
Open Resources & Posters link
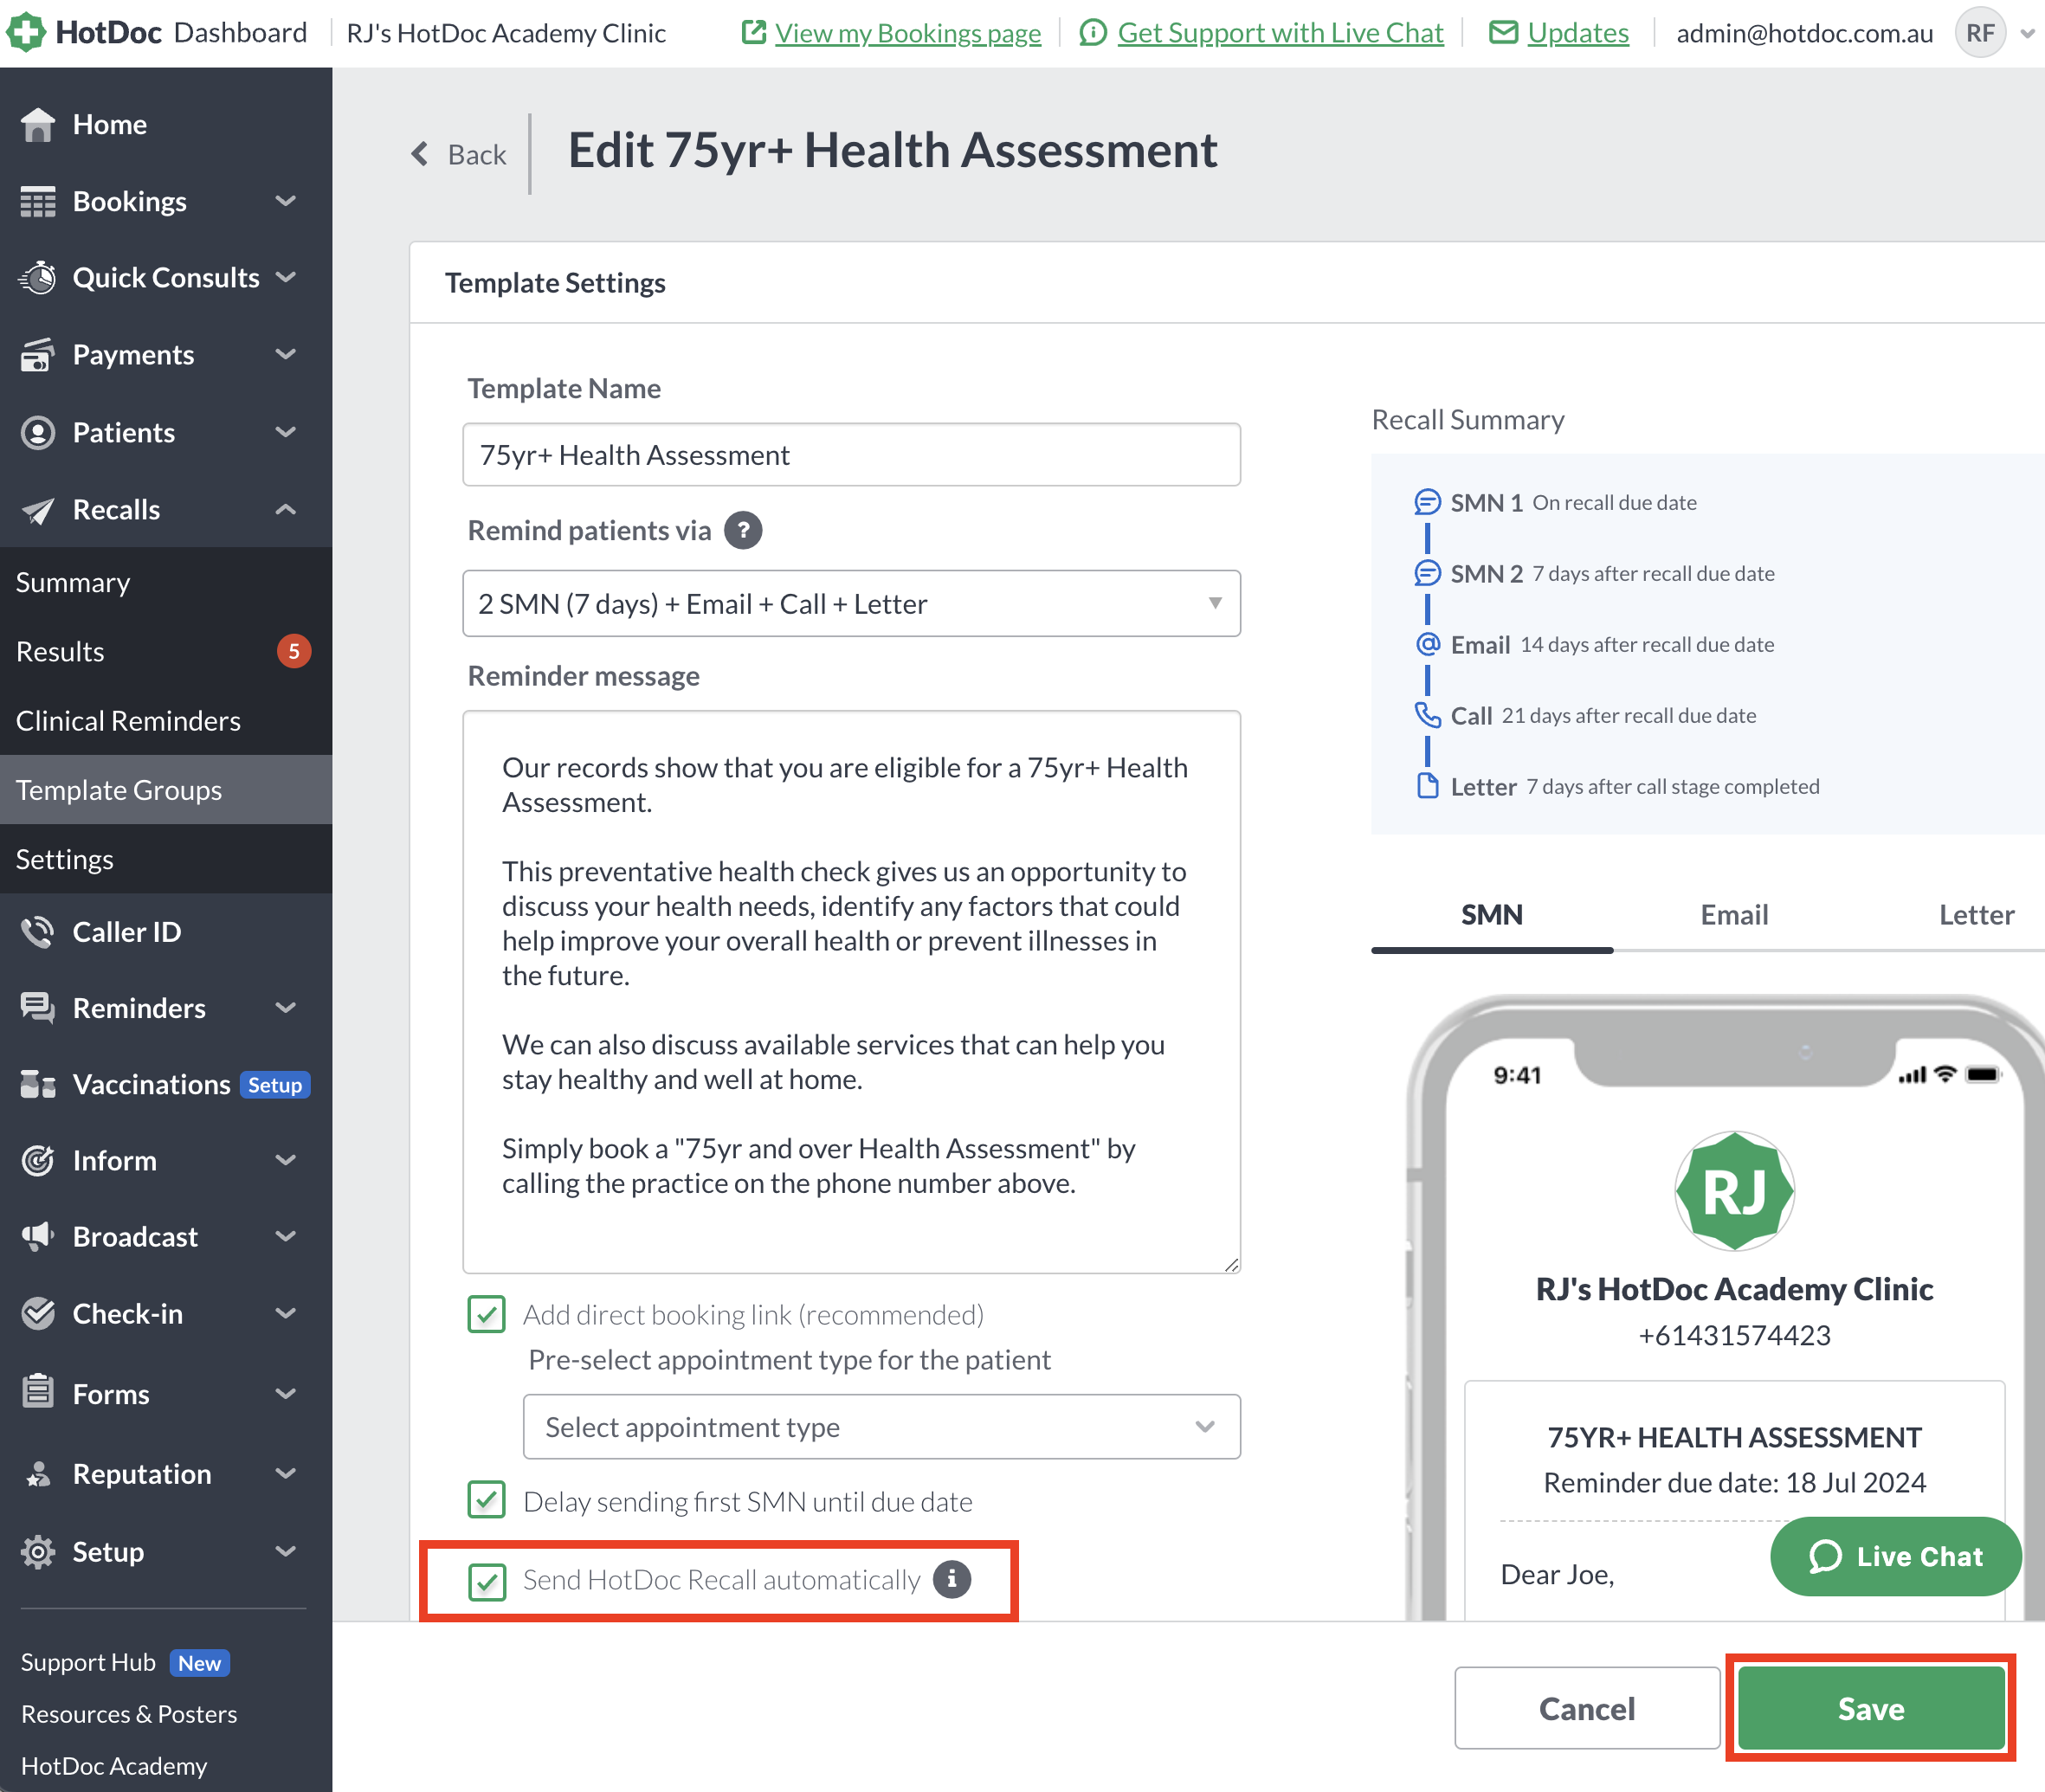(x=129, y=1714)
